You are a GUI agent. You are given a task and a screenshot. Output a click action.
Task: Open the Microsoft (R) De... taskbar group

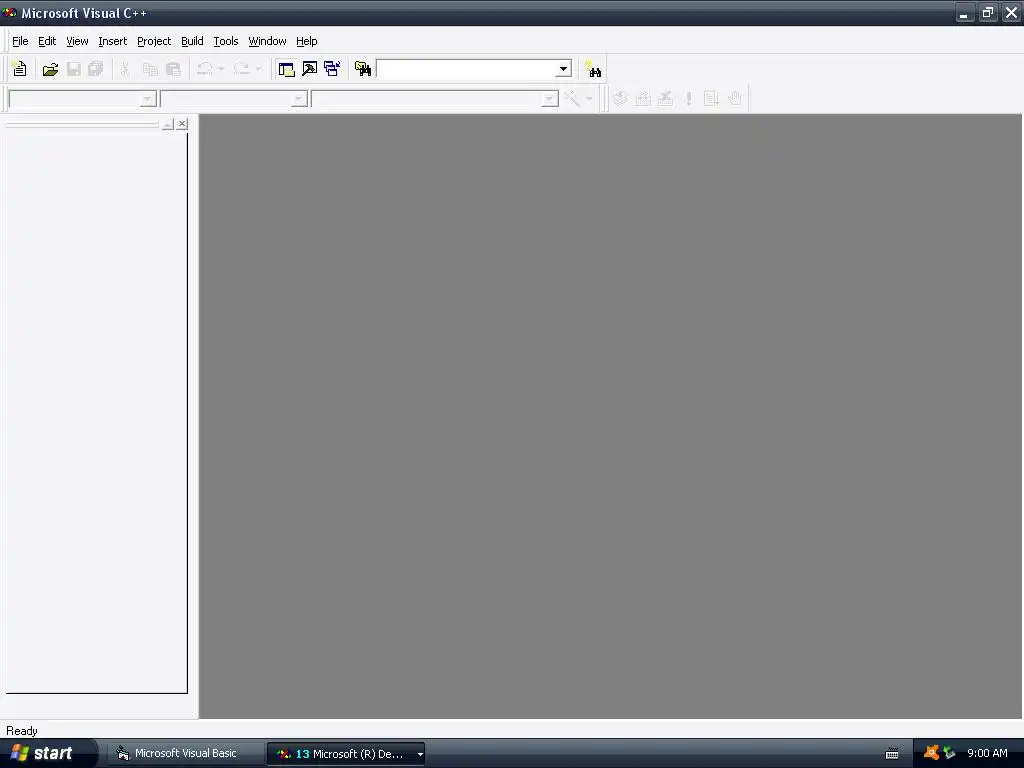click(x=346, y=754)
